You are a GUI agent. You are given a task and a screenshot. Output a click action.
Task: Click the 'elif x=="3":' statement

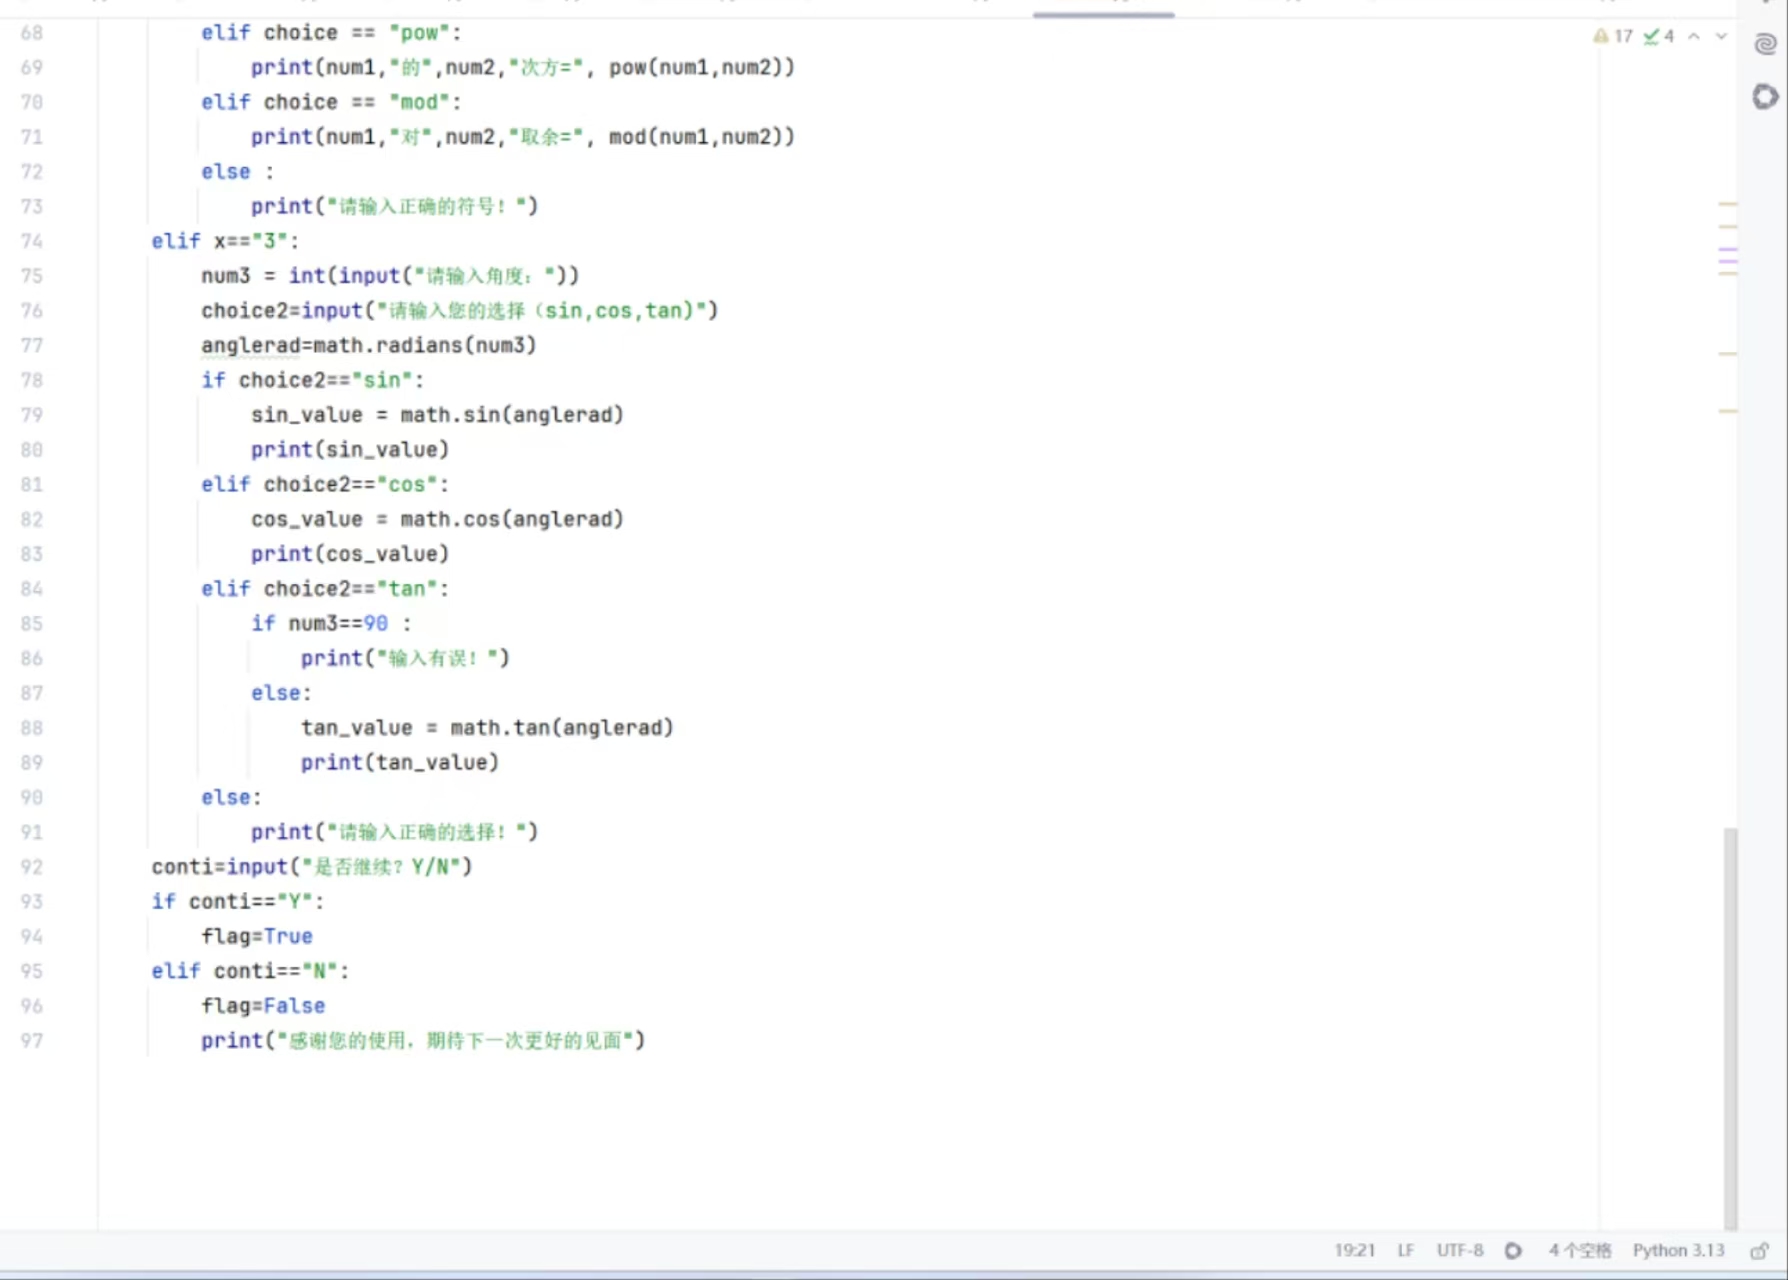[225, 241]
